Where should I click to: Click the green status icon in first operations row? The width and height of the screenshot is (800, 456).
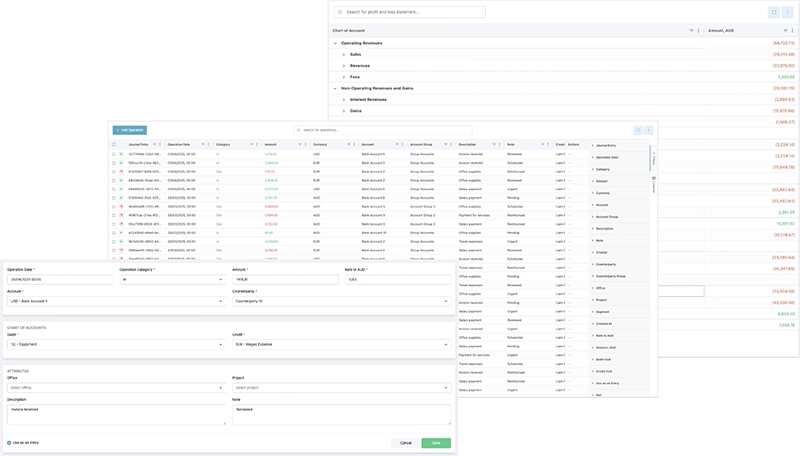coord(121,154)
